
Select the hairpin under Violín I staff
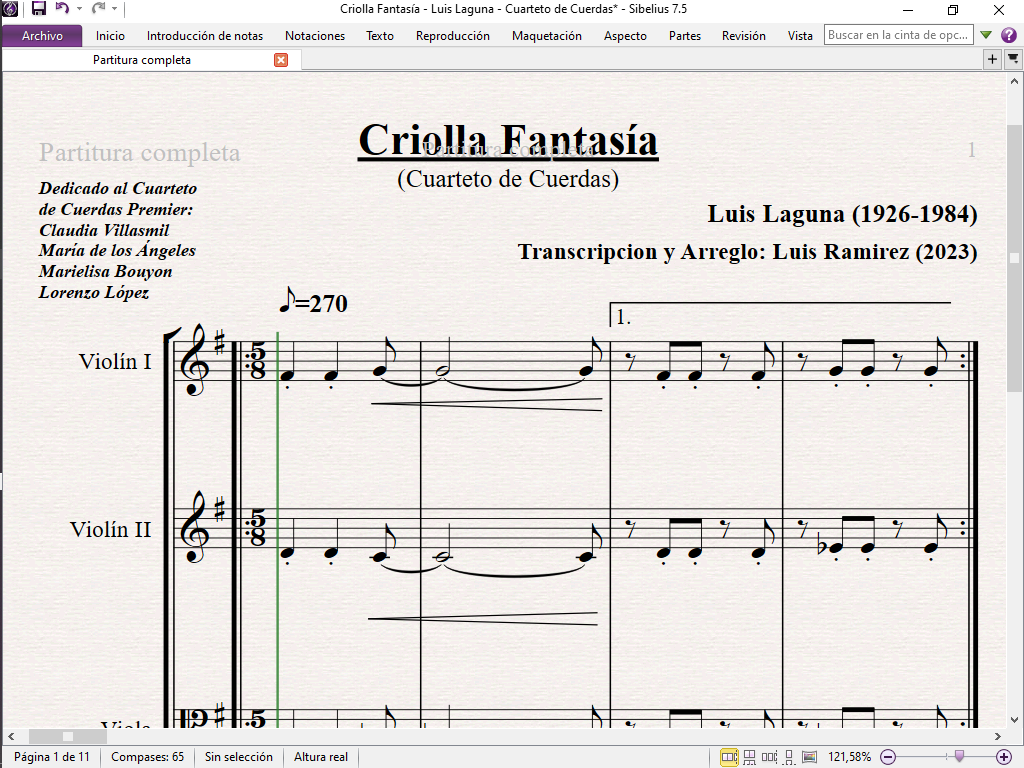tap(487, 406)
